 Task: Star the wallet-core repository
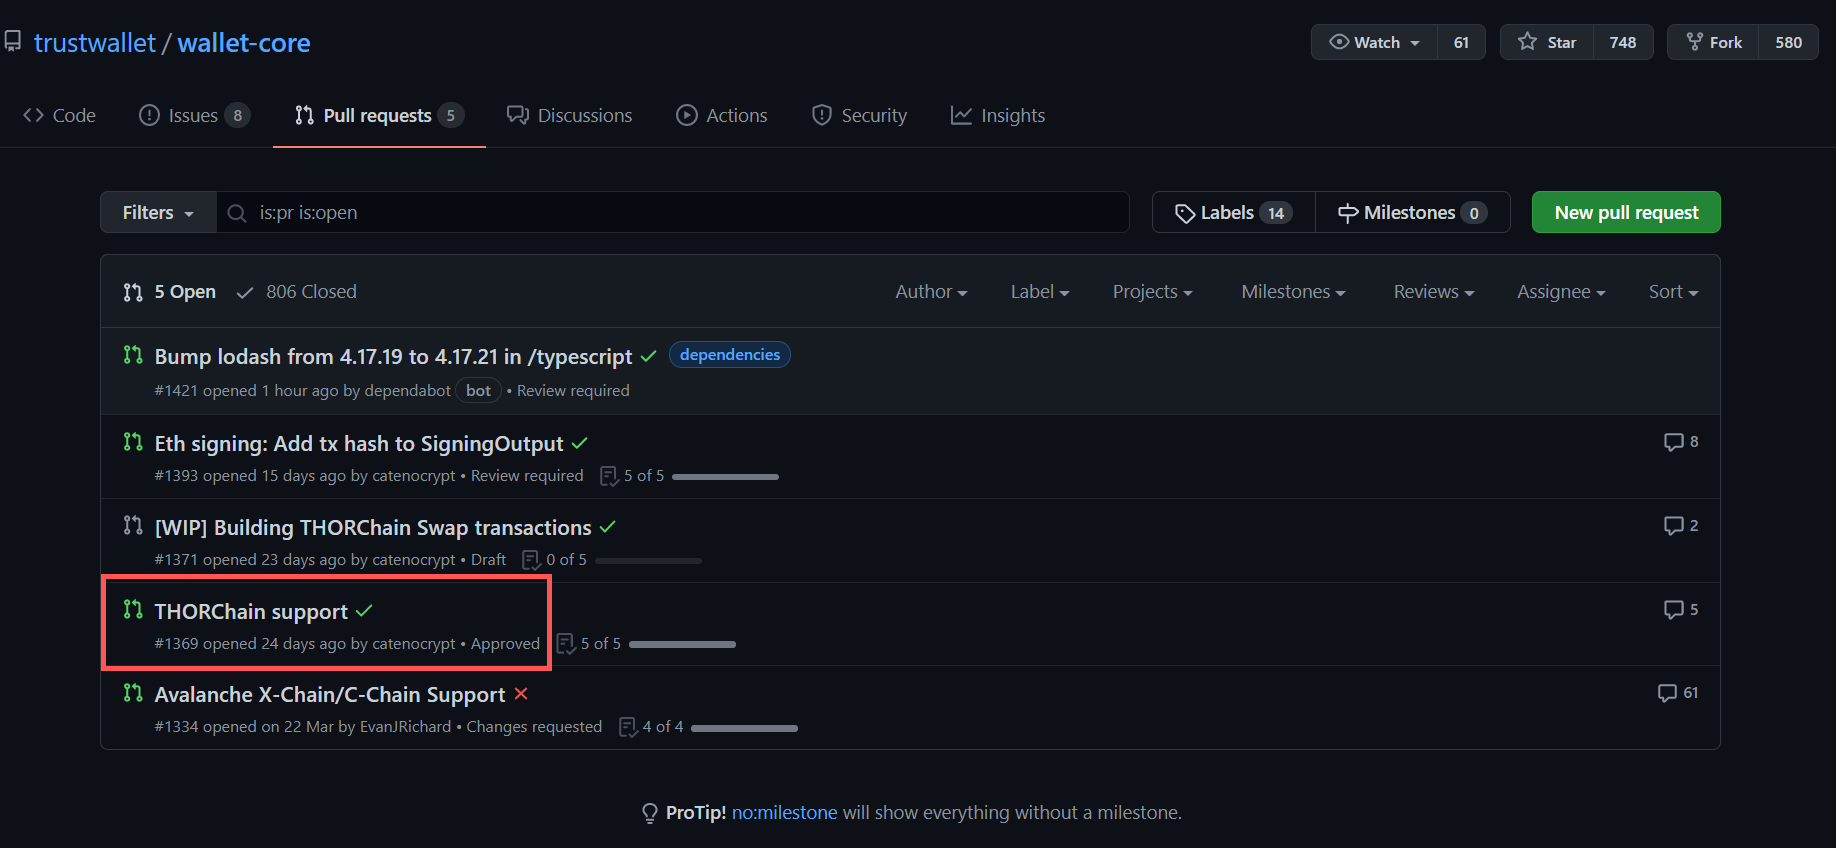coord(1547,42)
